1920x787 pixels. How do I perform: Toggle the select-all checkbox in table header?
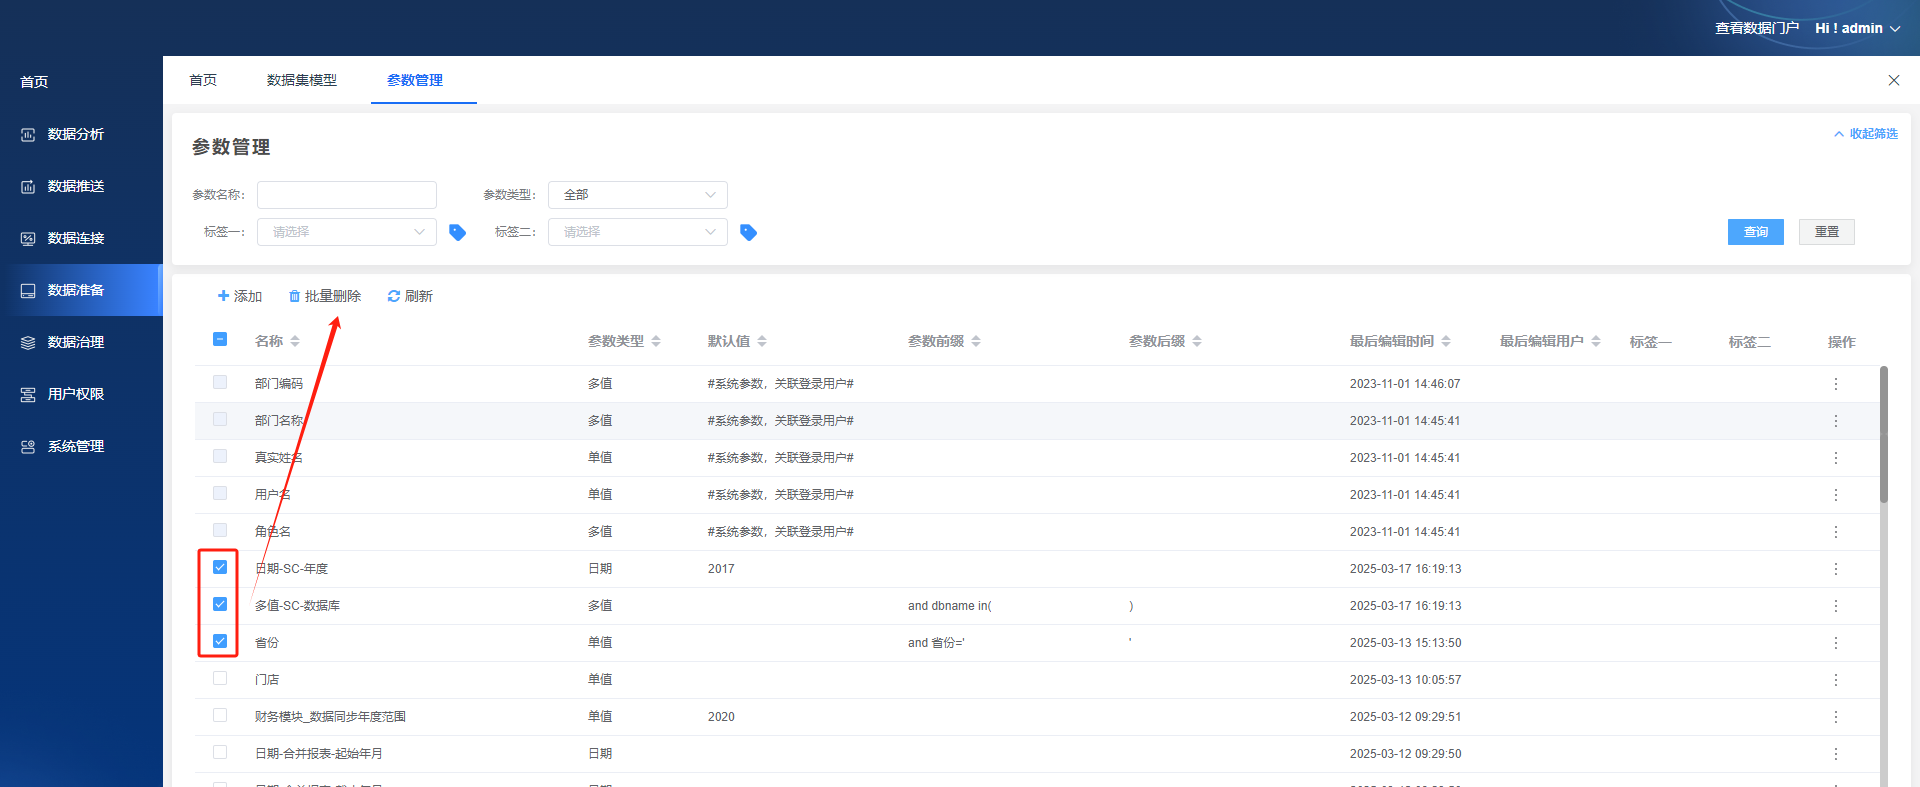tap(220, 340)
